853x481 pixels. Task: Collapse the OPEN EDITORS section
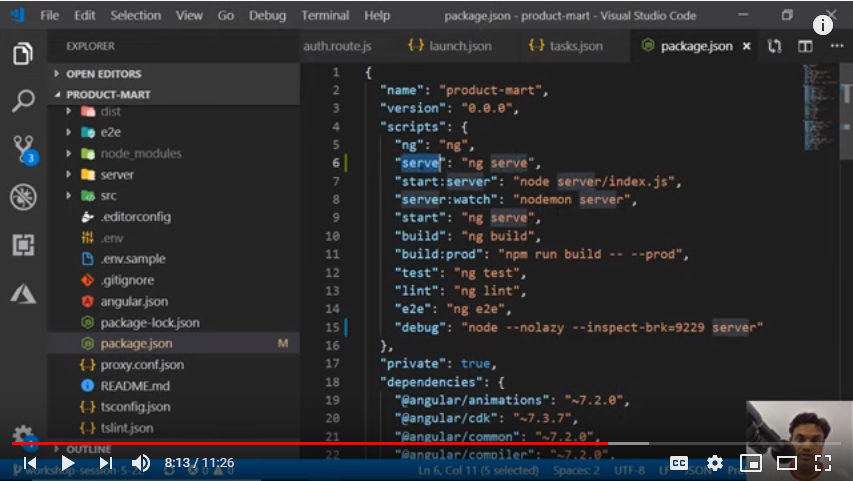pos(104,74)
